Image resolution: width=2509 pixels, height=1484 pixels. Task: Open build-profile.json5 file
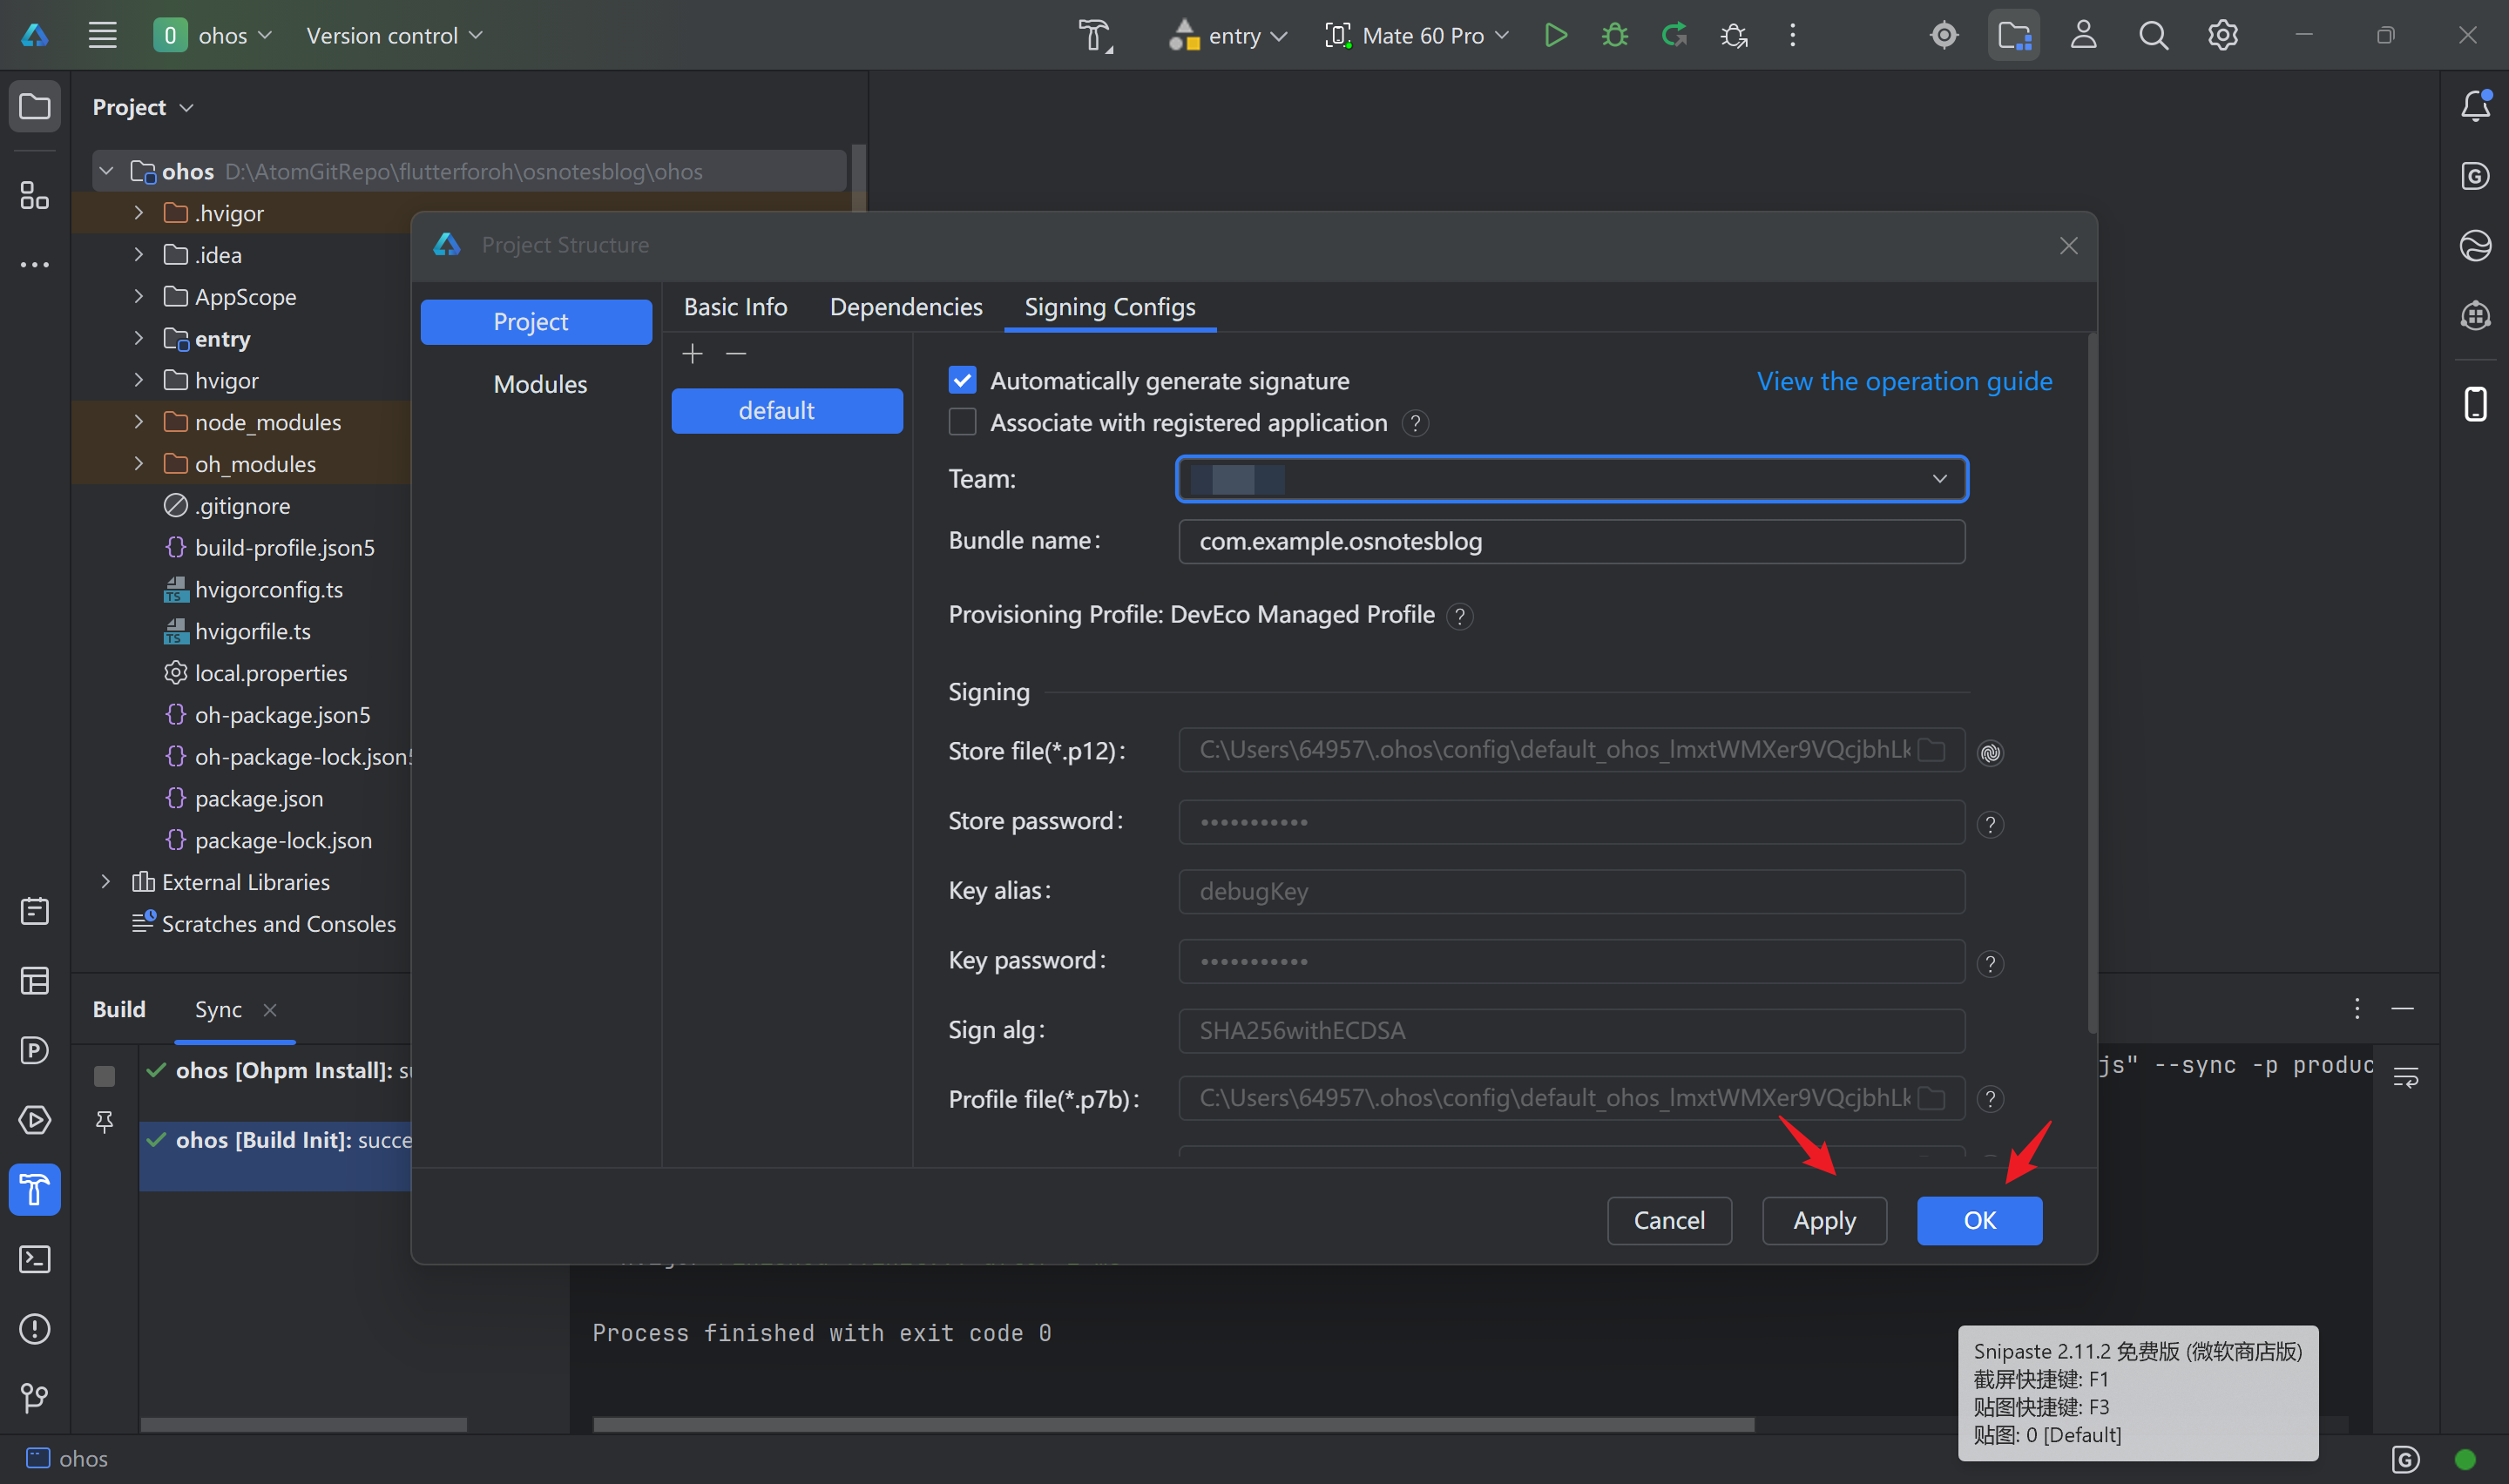click(x=284, y=547)
